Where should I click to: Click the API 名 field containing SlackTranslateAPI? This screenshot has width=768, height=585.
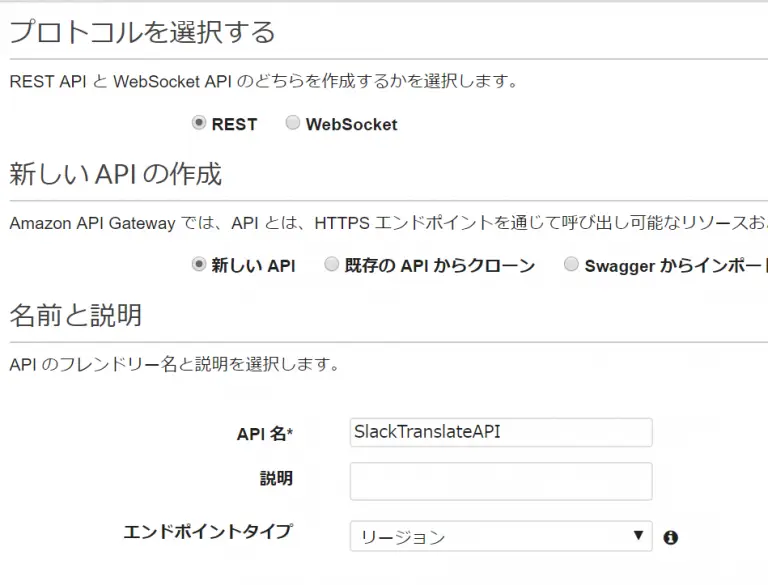501,432
